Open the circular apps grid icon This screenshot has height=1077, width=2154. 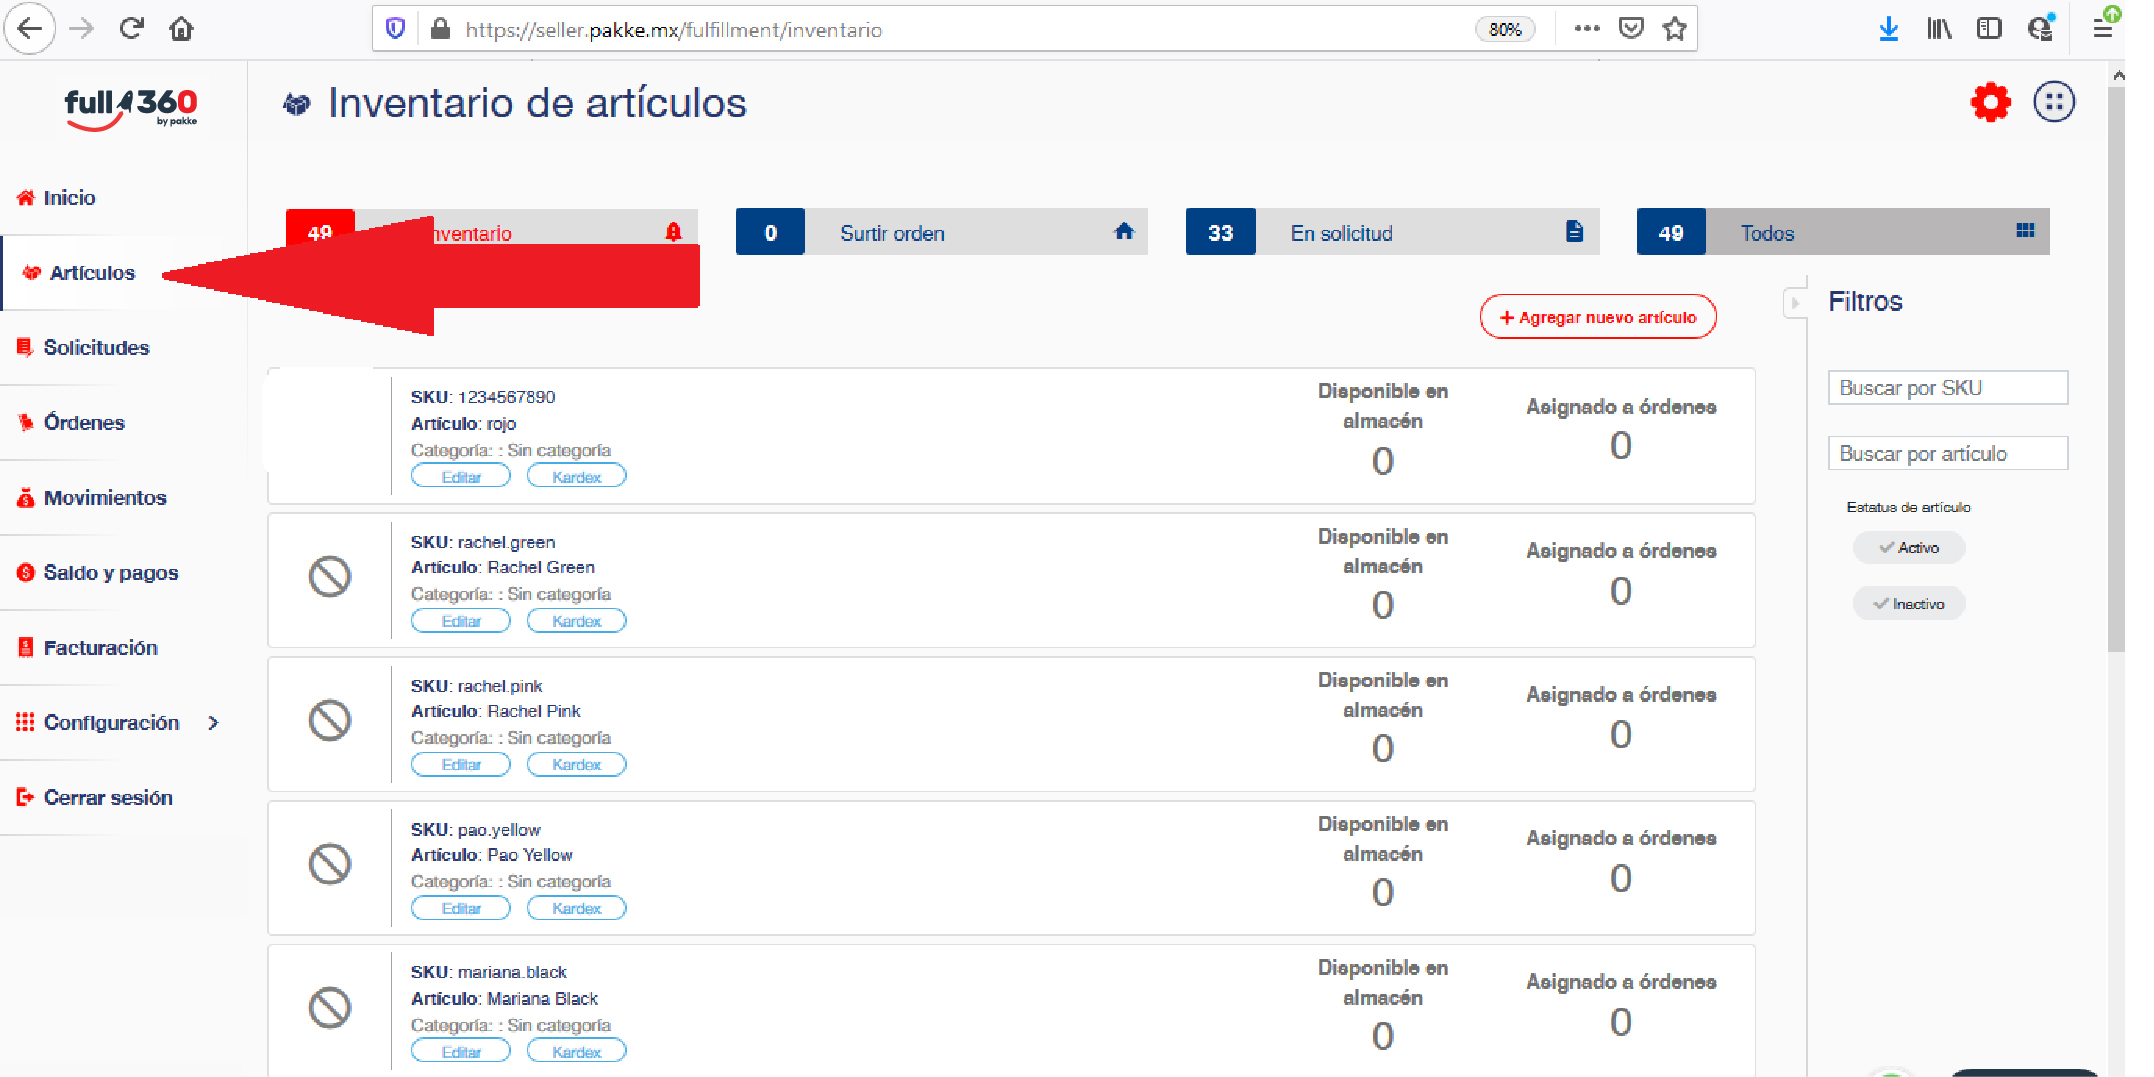coord(2053,102)
